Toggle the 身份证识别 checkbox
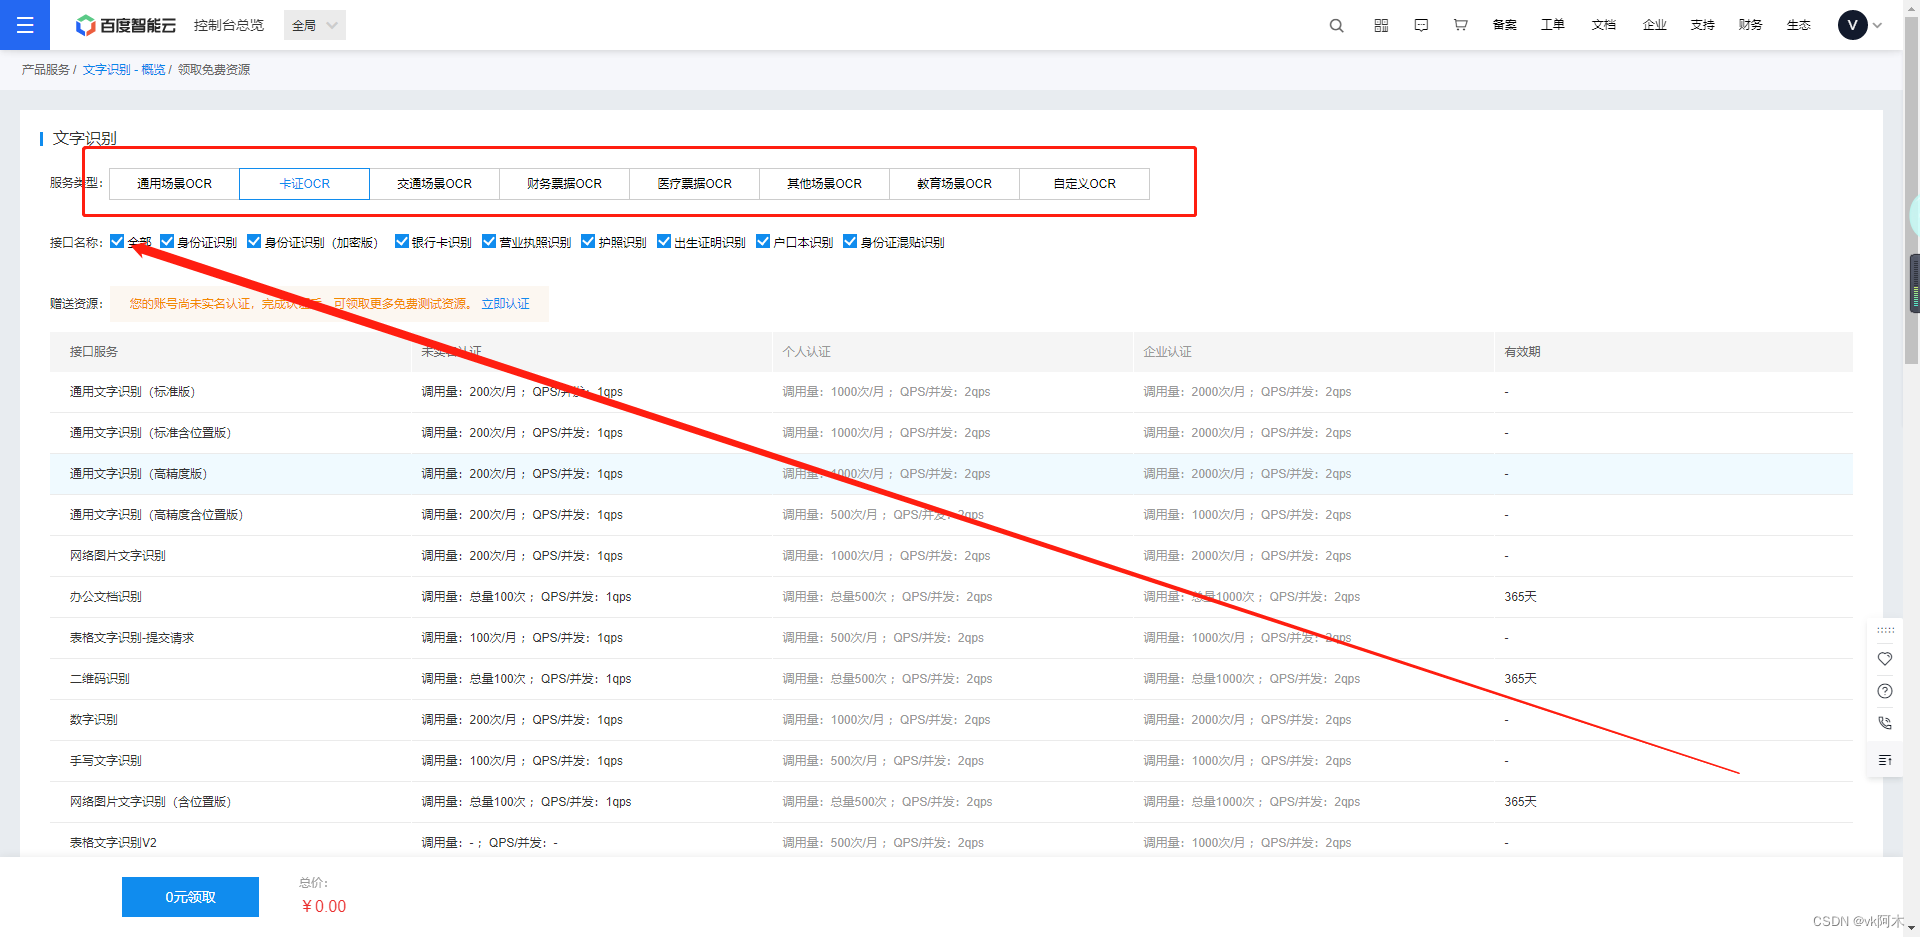Viewport: 1920px width, 937px height. pos(167,241)
